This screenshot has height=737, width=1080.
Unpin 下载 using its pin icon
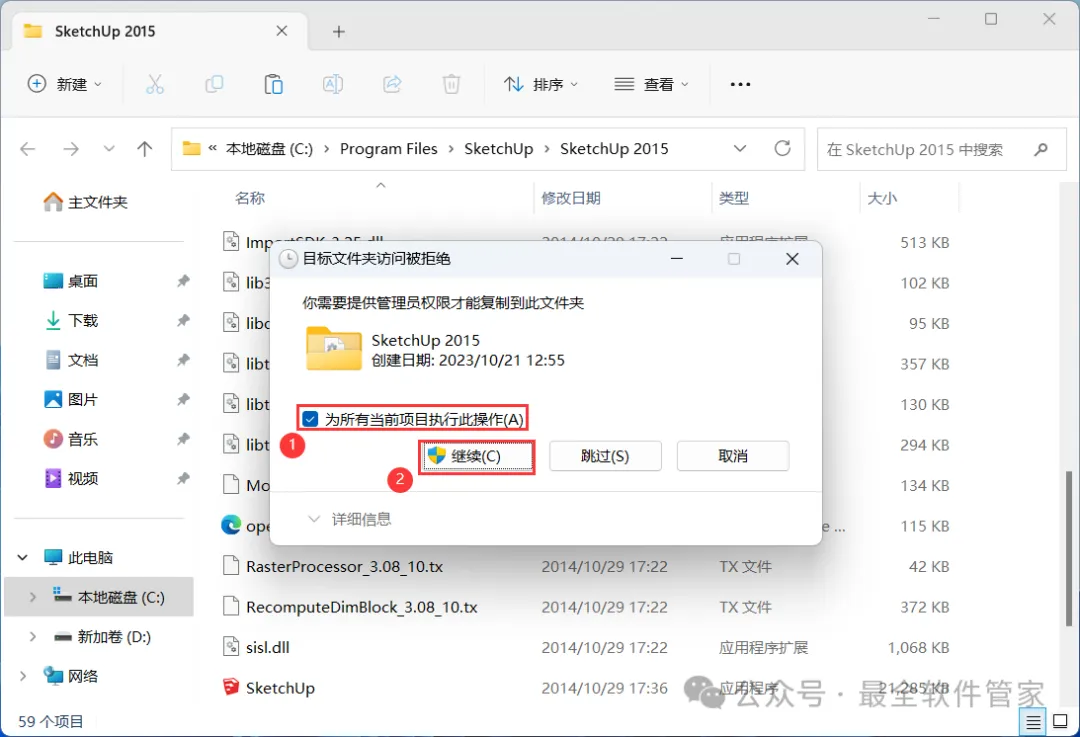pos(183,320)
